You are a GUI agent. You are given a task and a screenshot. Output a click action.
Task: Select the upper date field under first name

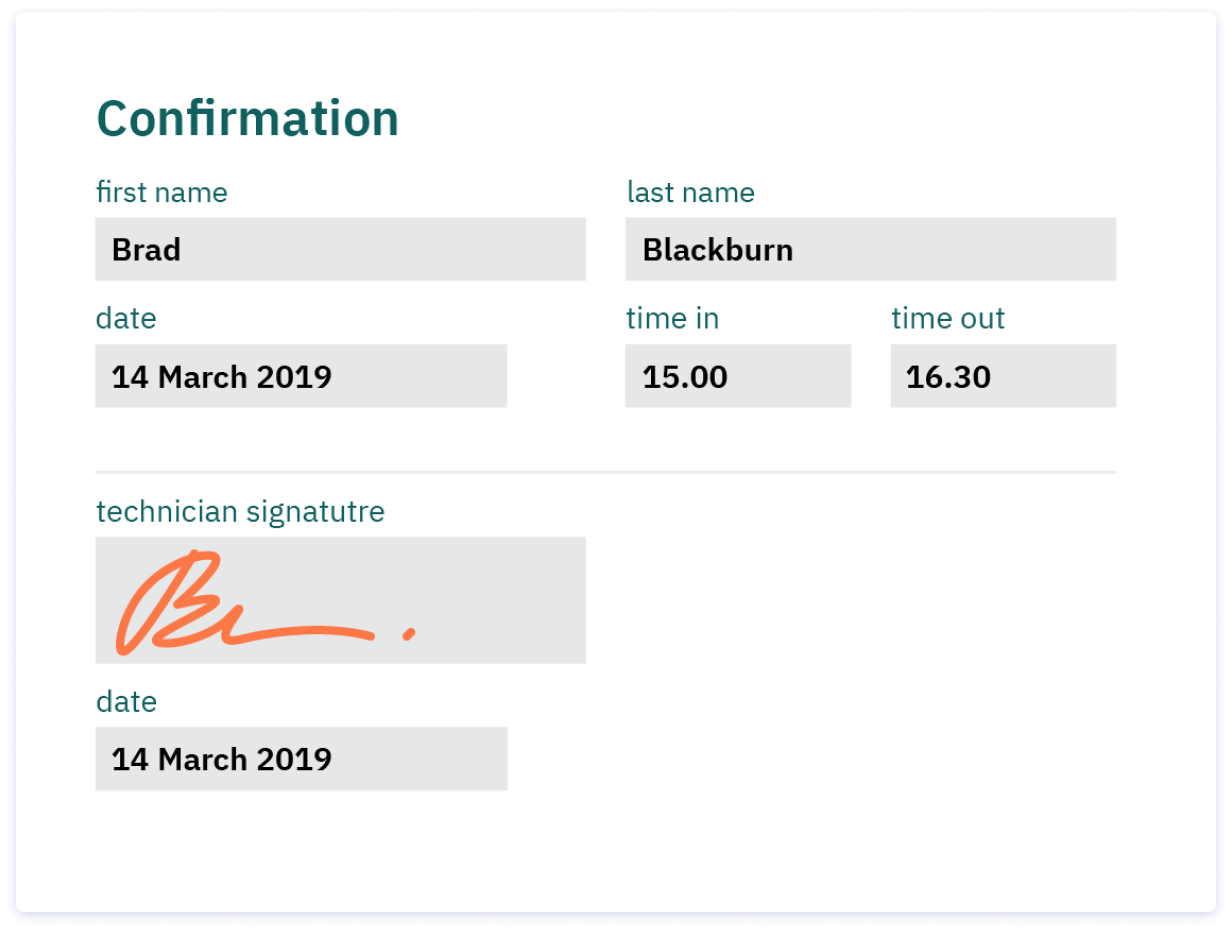tap(300, 376)
